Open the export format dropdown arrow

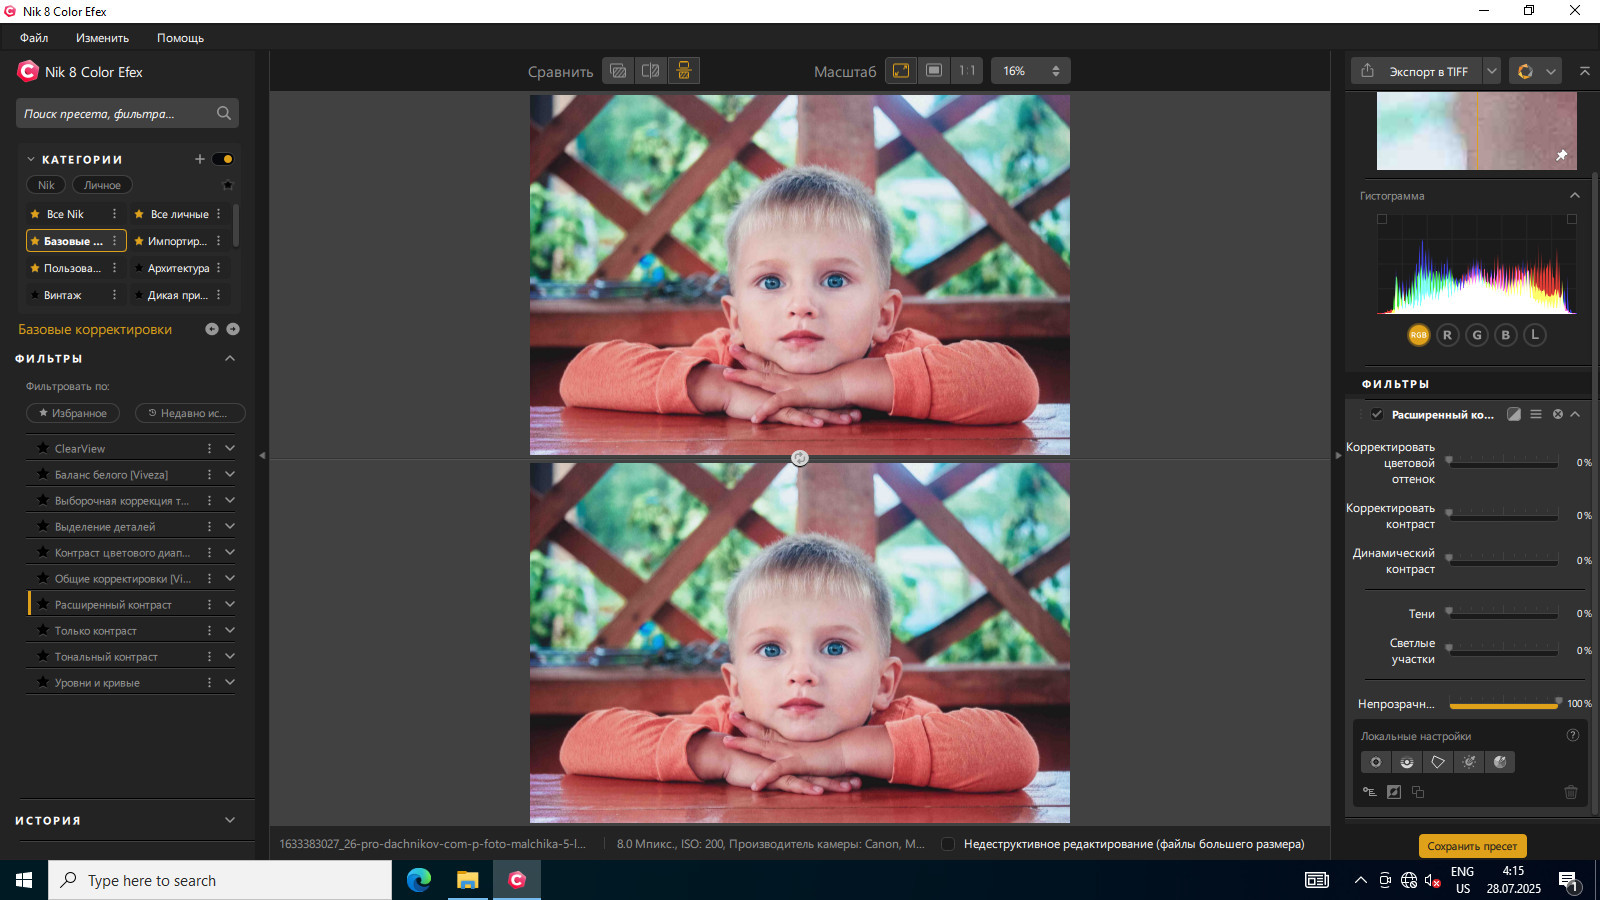point(1492,71)
